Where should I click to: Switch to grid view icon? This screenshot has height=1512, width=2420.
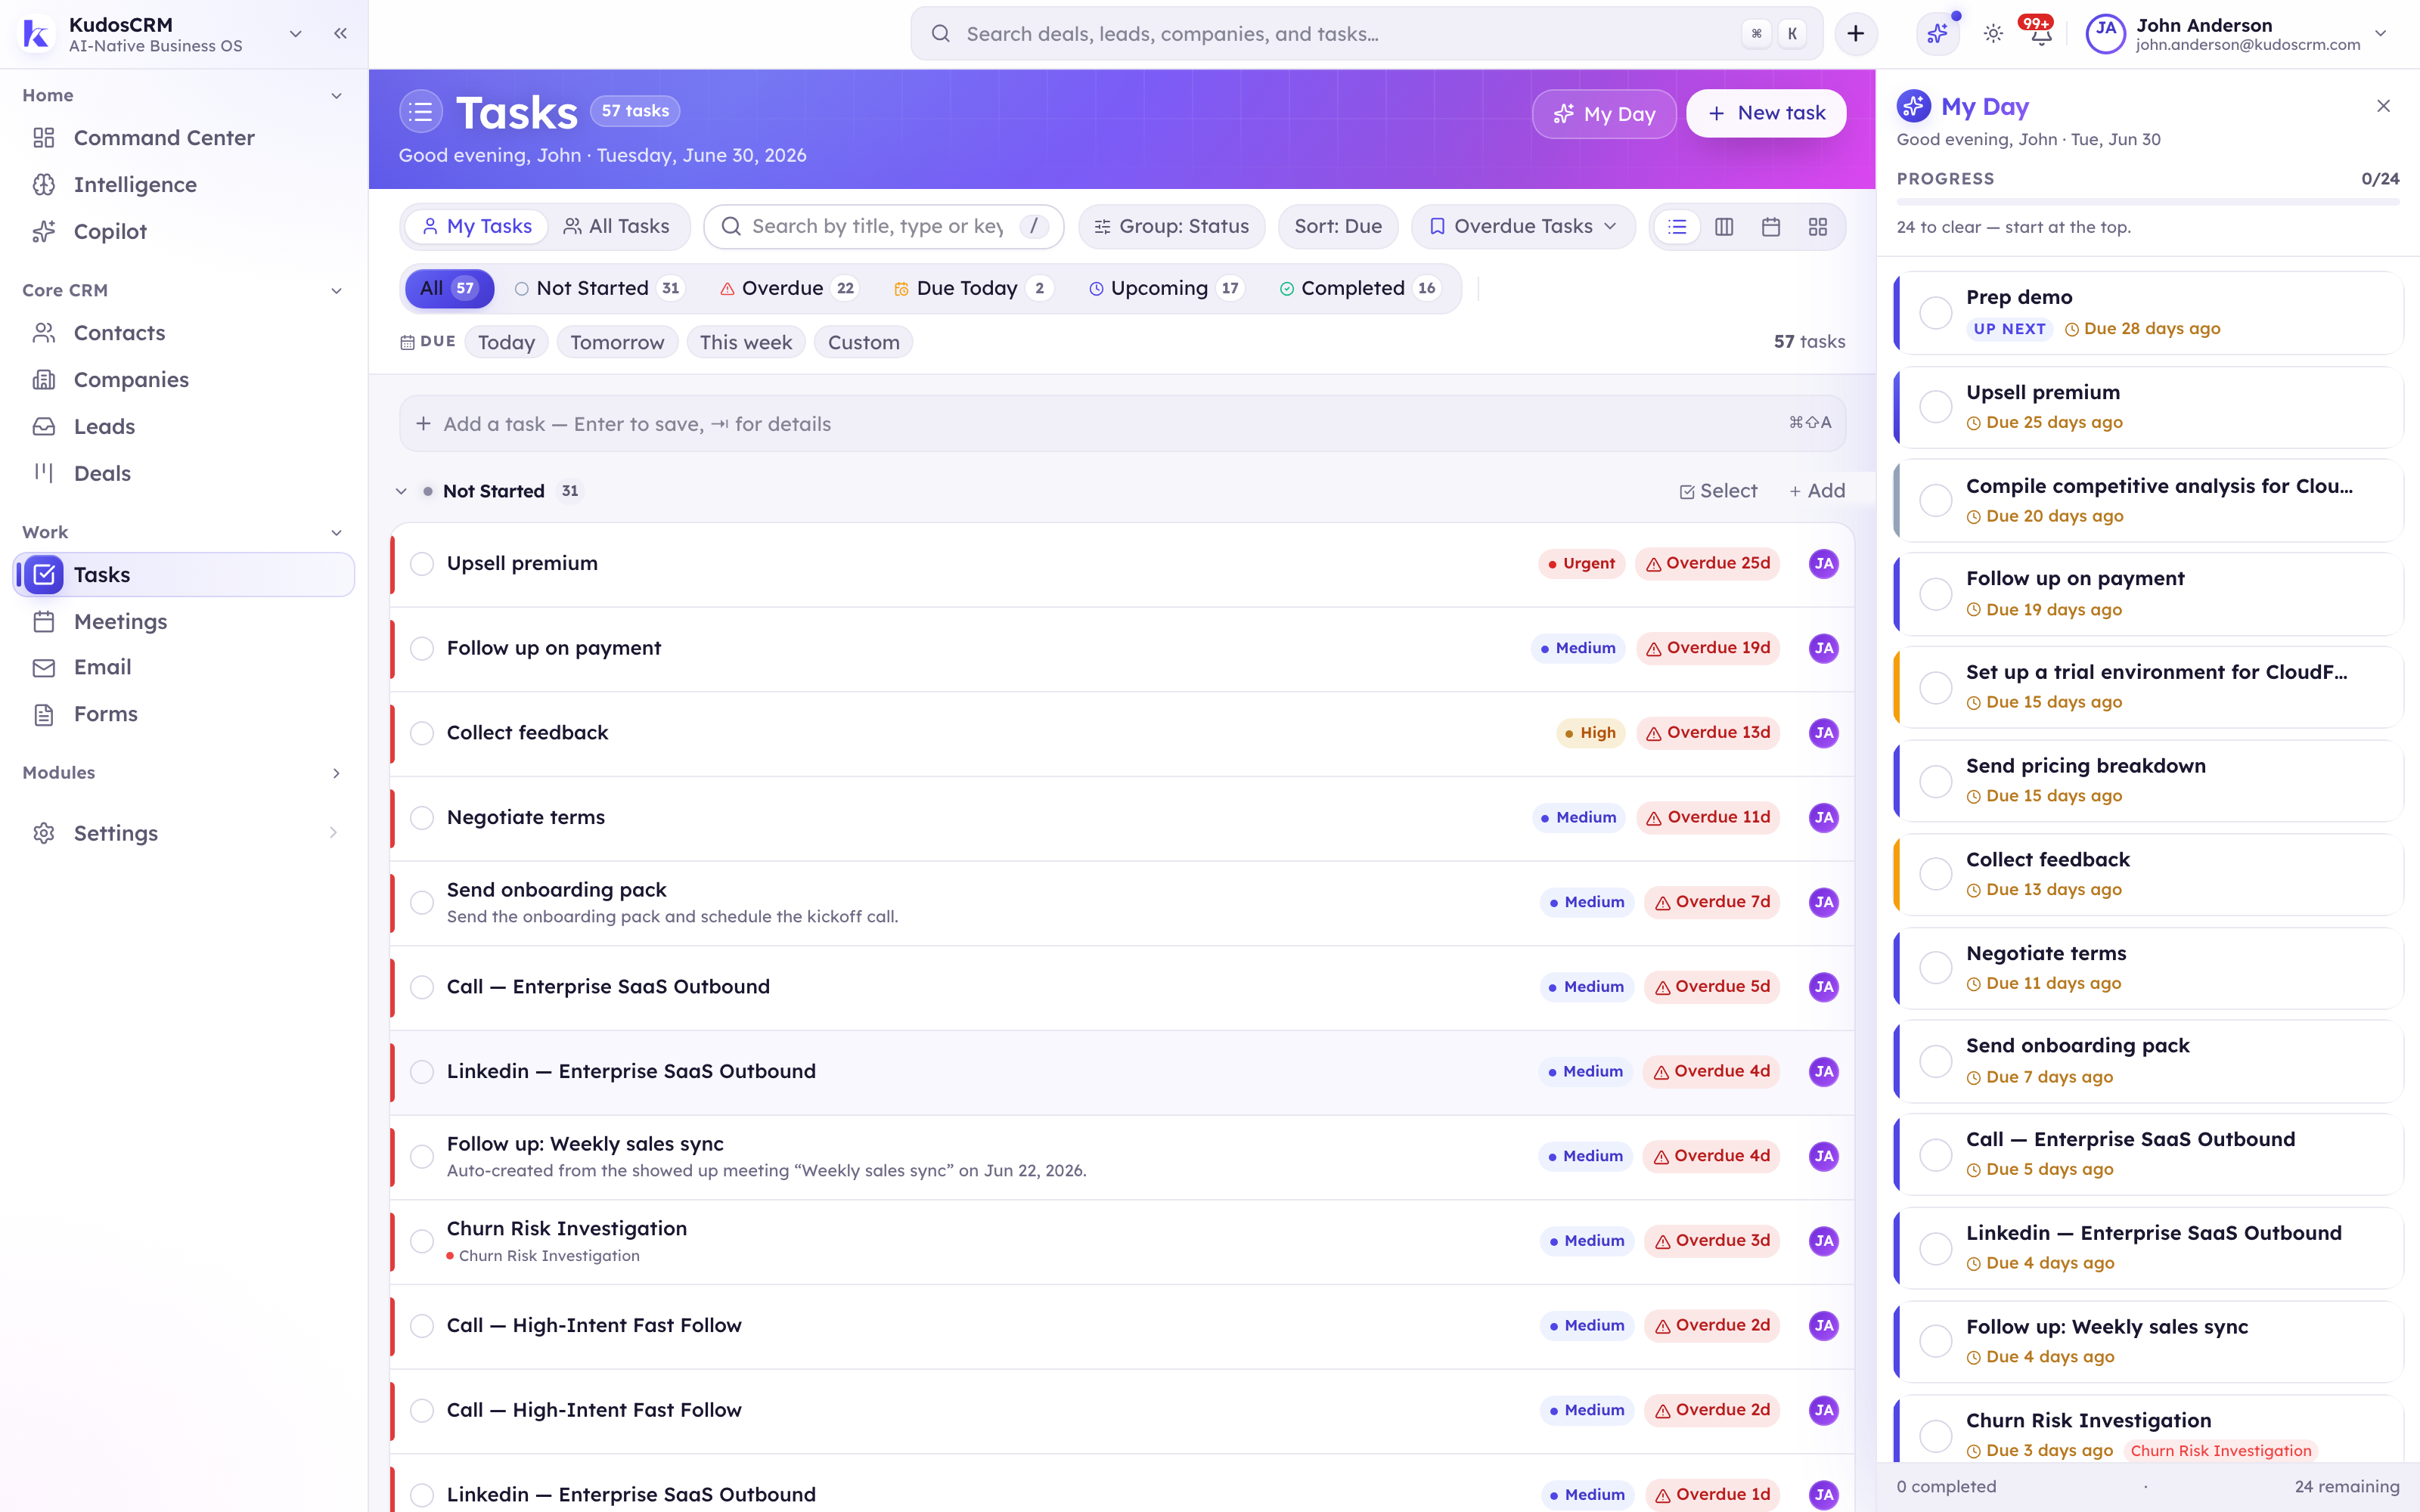(1818, 227)
